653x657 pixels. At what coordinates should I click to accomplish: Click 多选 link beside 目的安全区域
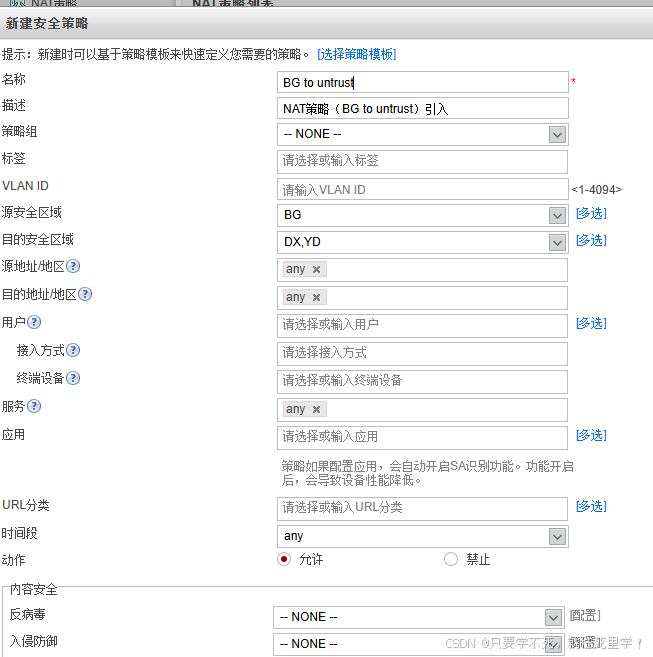point(591,241)
